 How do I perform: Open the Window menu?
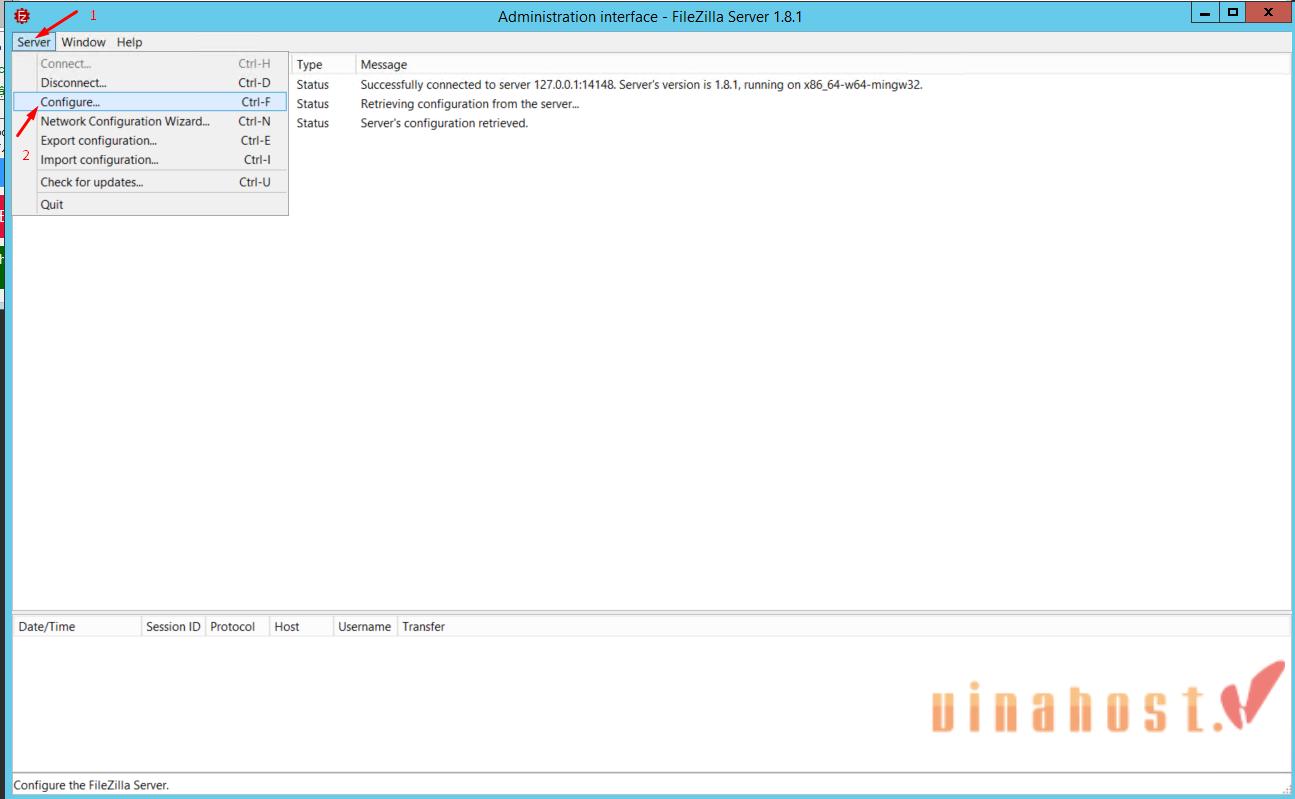pyautogui.click(x=83, y=42)
